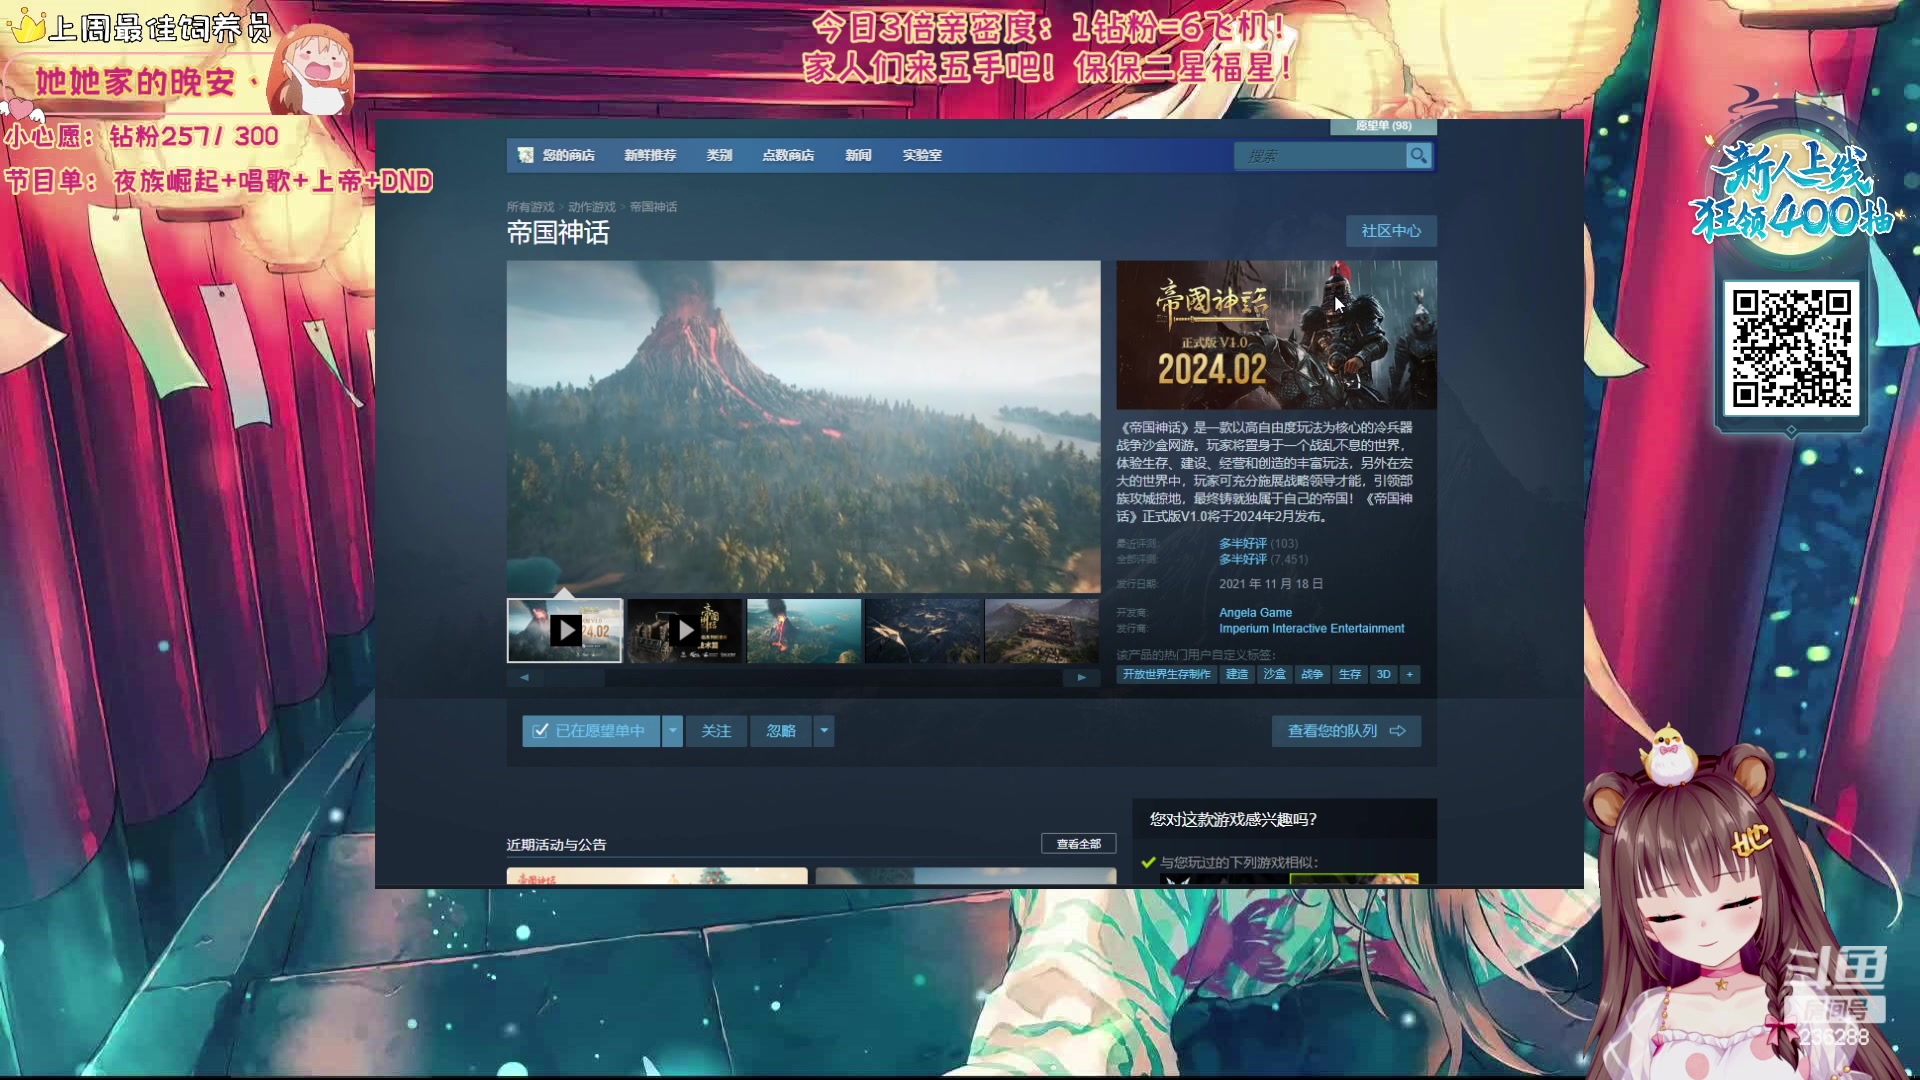Screen dimensions: 1920x1080
Task: Select the volcano island screenshot thumbnail
Action: pyautogui.click(x=804, y=631)
